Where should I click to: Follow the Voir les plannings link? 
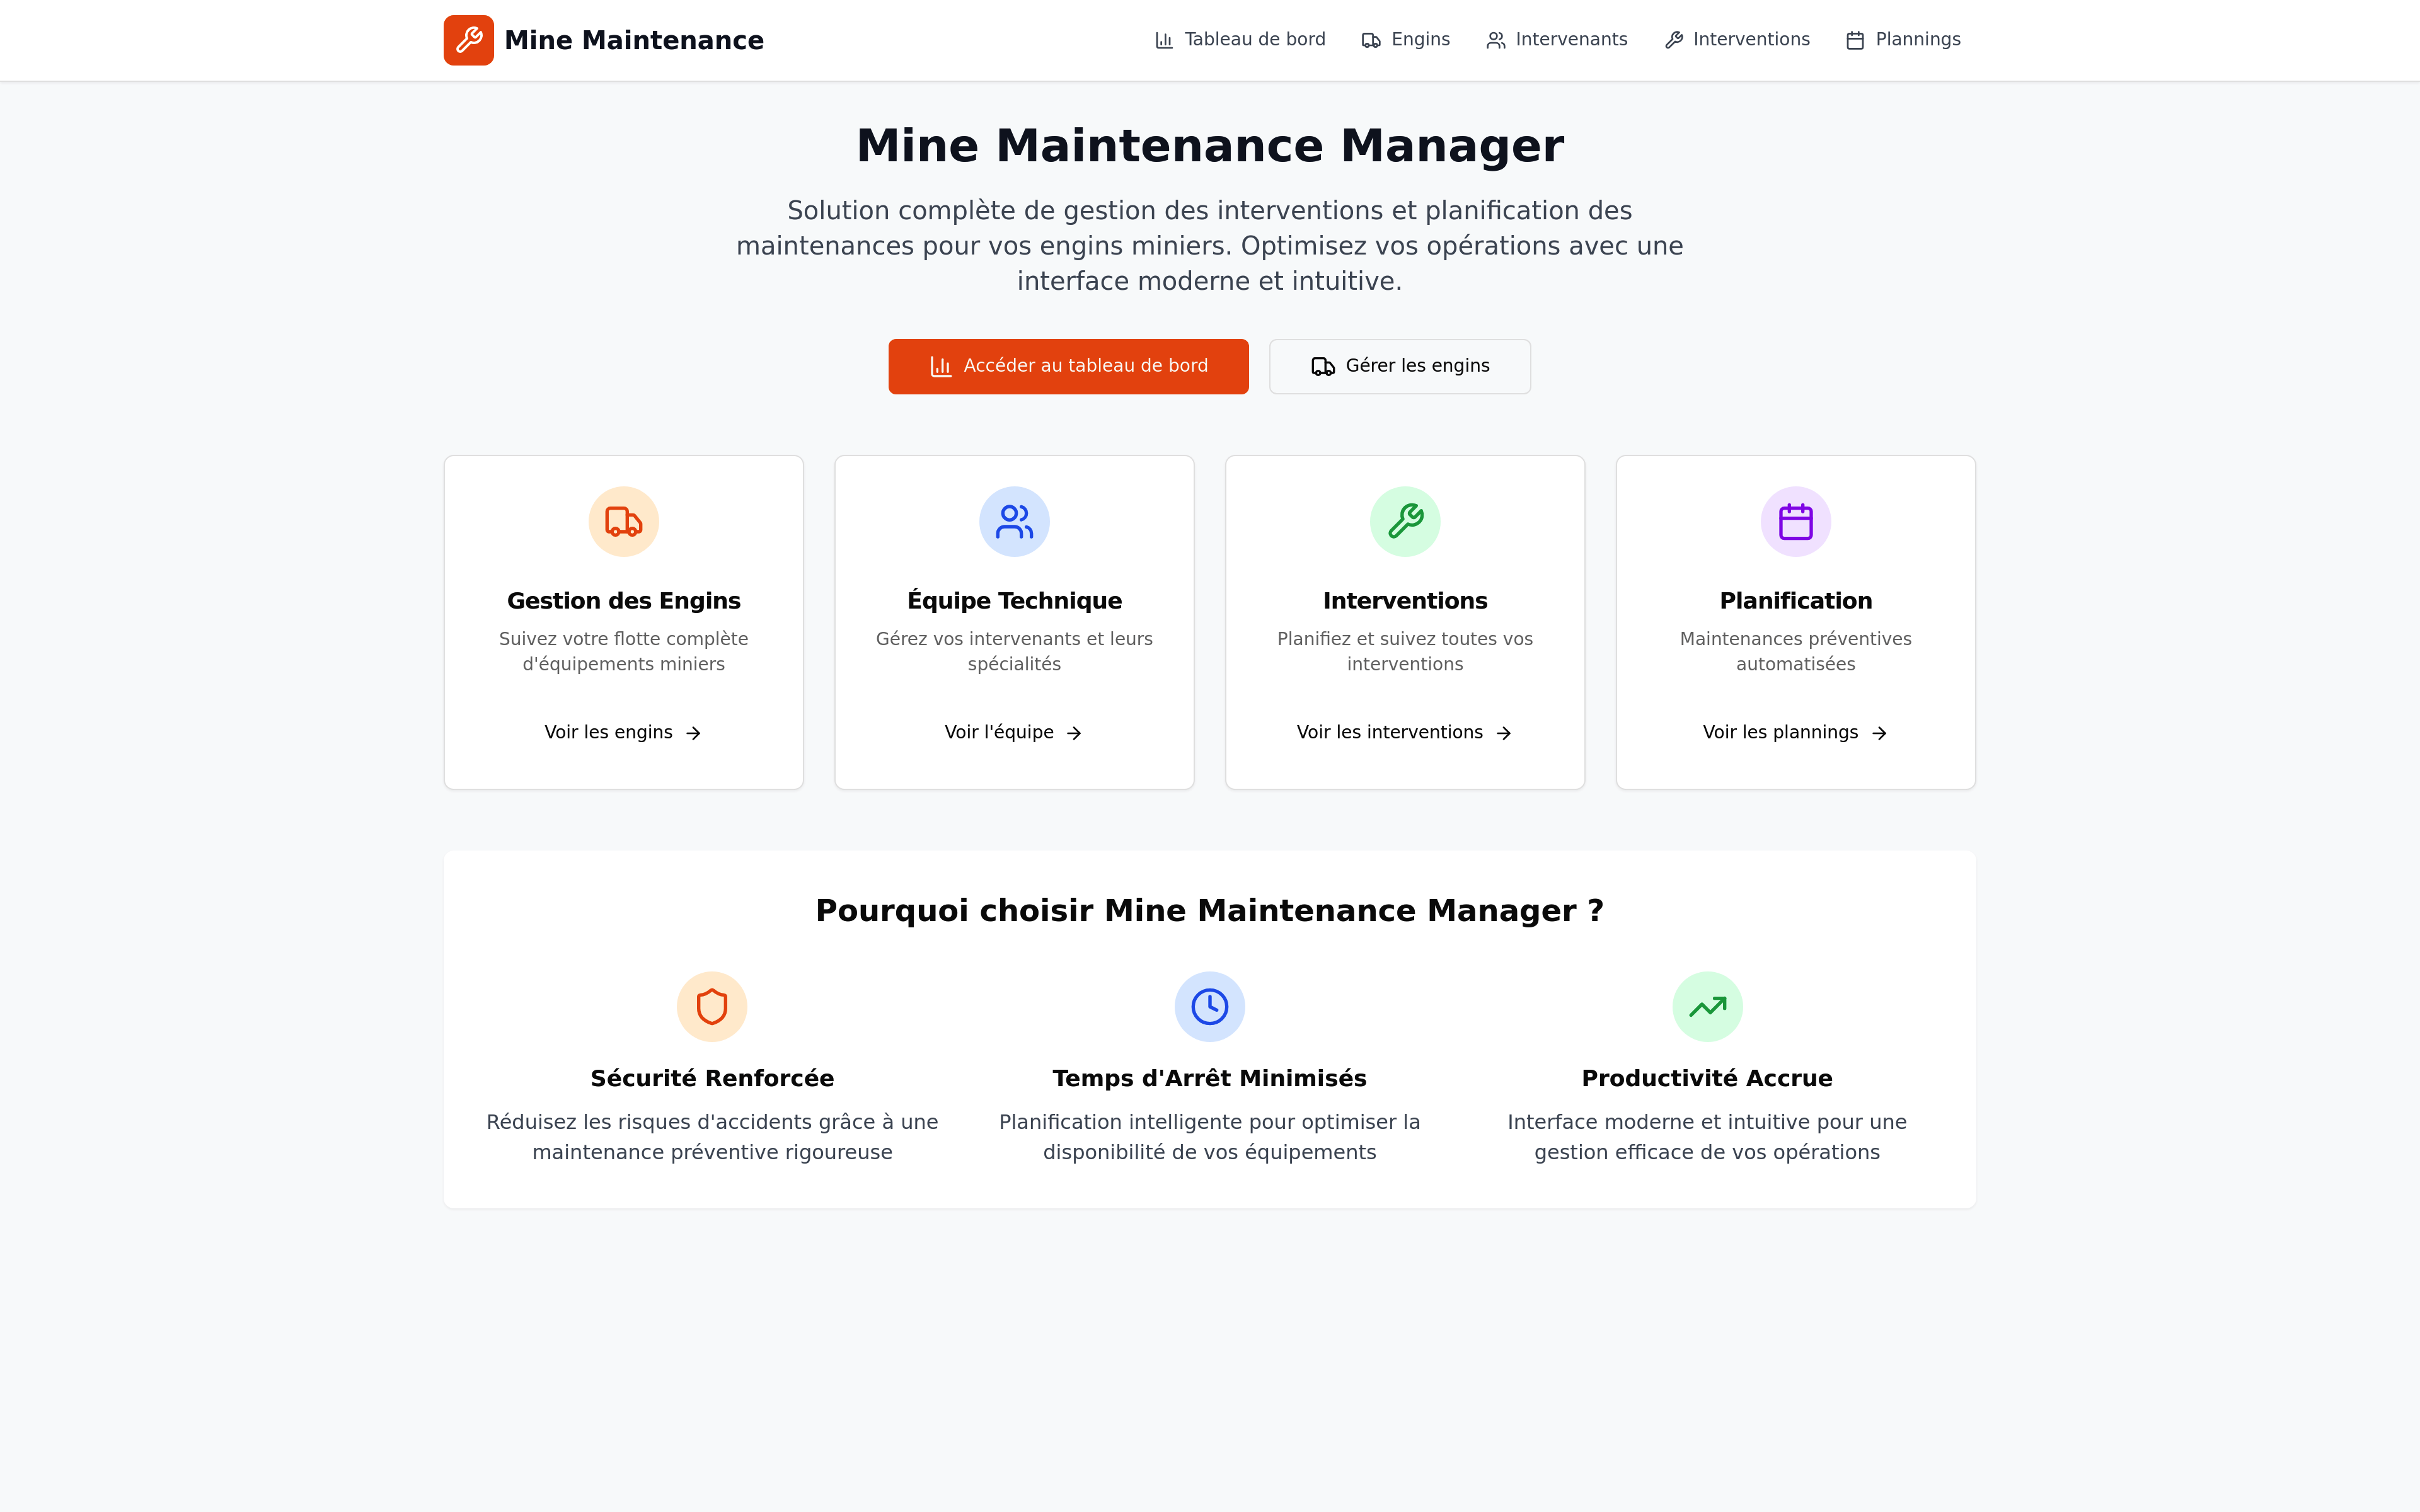pos(1795,732)
